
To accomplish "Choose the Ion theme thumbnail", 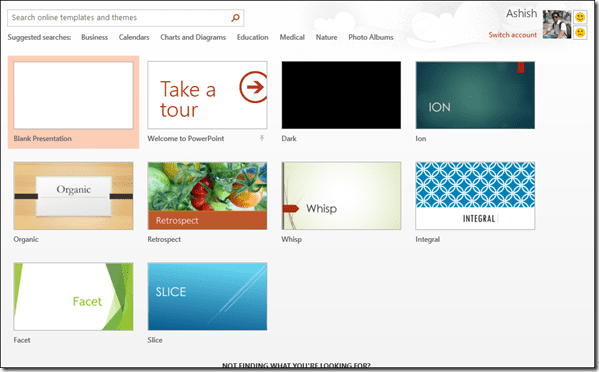I will [475, 95].
